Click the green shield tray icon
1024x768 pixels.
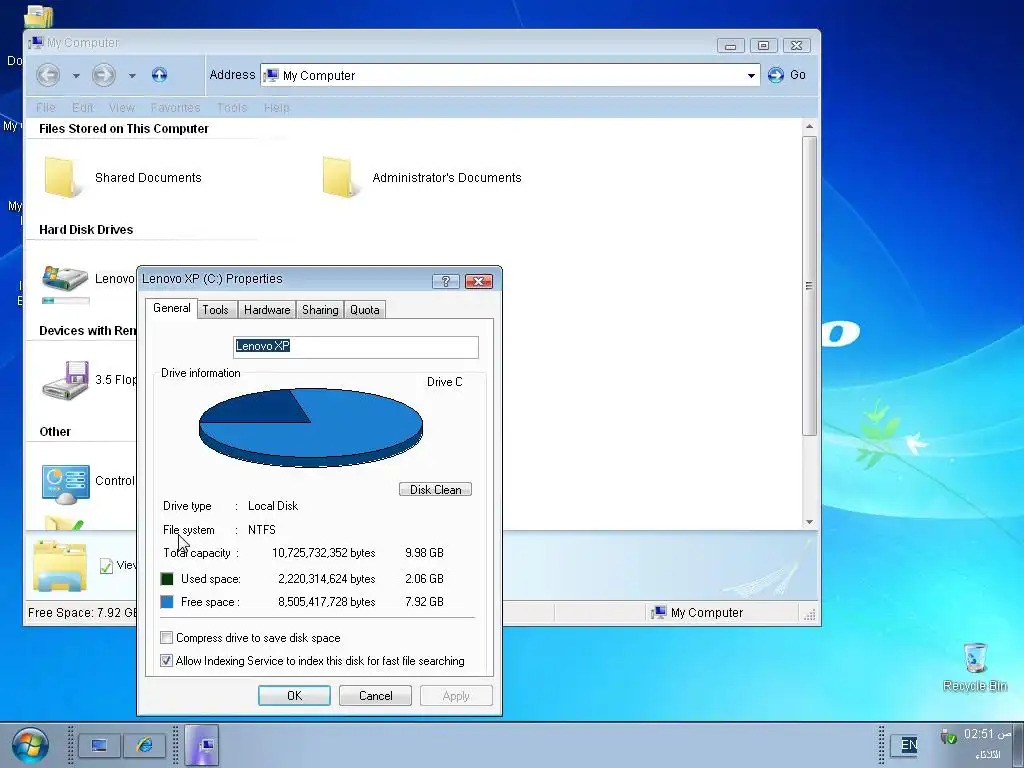click(x=948, y=737)
